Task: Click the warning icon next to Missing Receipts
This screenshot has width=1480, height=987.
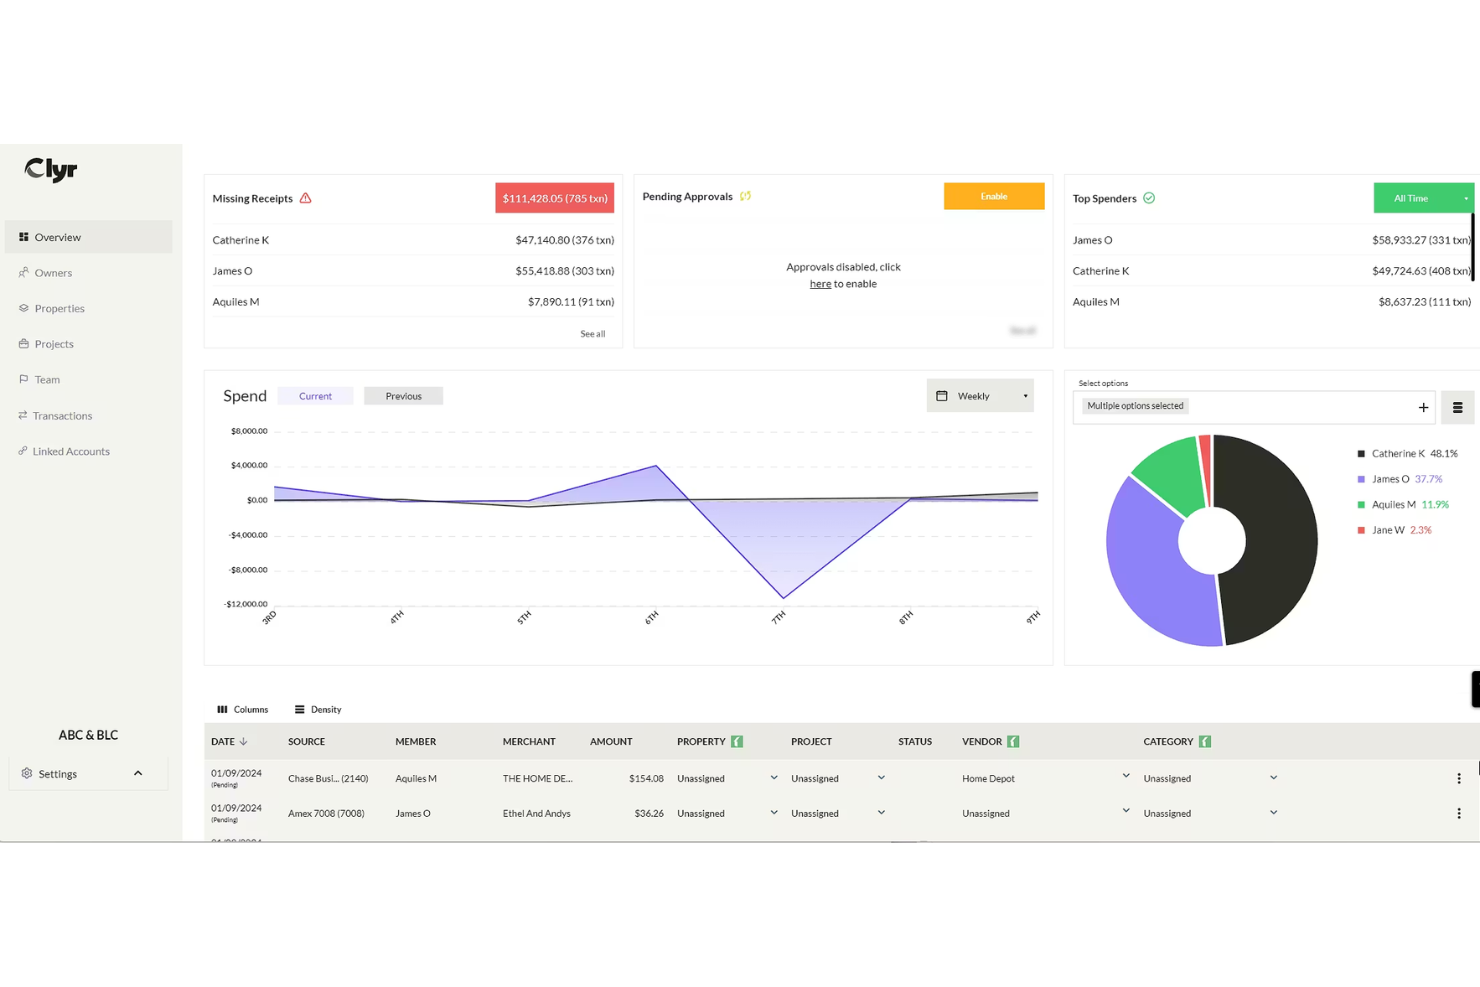Action: coord(306,198)
